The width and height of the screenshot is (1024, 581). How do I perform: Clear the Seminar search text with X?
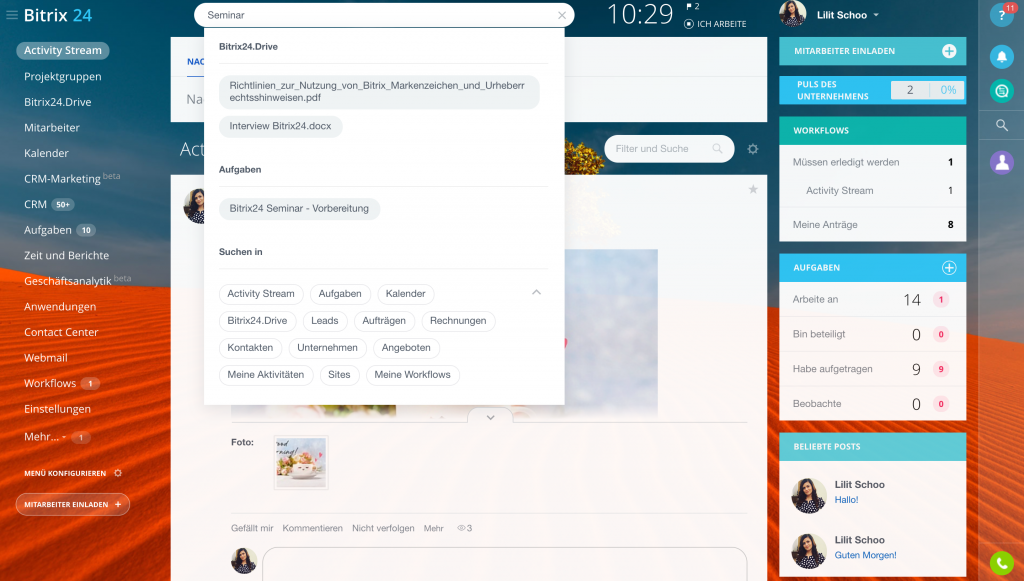(562, 15)
